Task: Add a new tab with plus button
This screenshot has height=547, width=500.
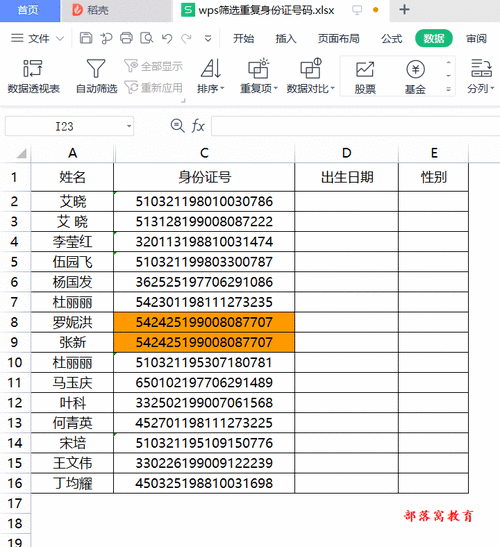Action: (404, 10)
